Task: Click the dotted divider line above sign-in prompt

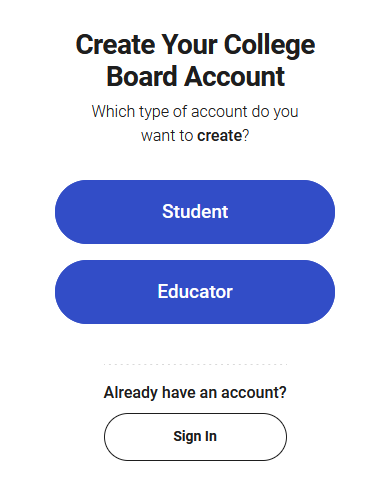Action: (195, 365)
